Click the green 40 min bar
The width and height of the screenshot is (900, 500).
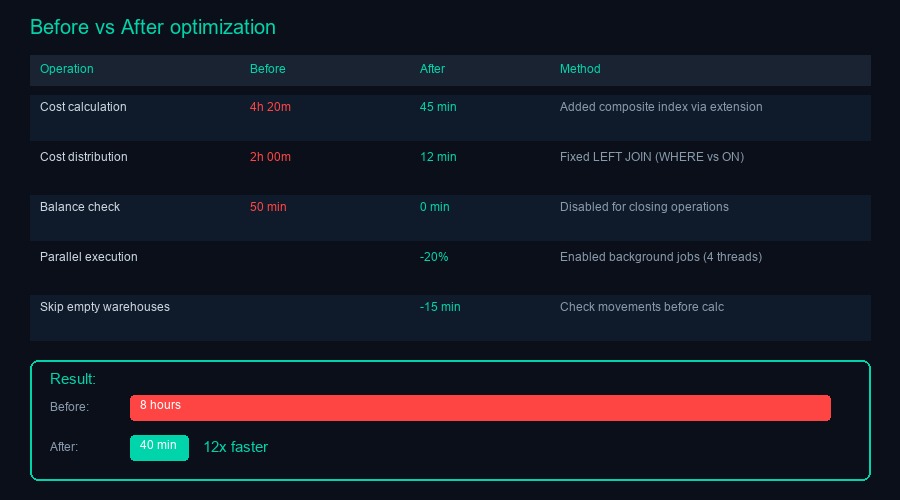pos(159,447)
